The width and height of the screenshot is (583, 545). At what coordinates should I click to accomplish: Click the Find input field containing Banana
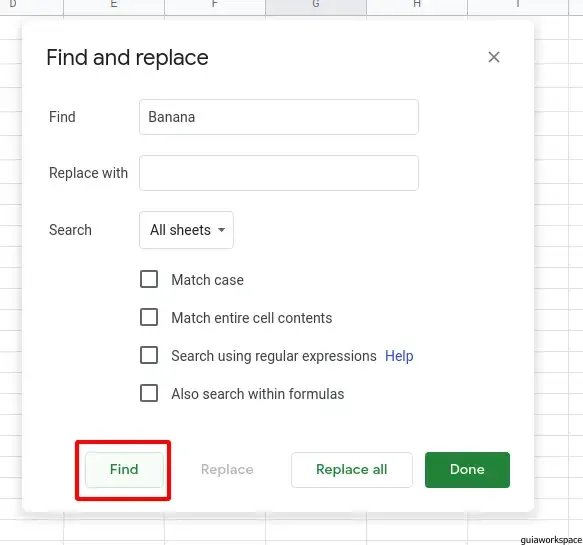pyautogui.click(x=279, y=117)
